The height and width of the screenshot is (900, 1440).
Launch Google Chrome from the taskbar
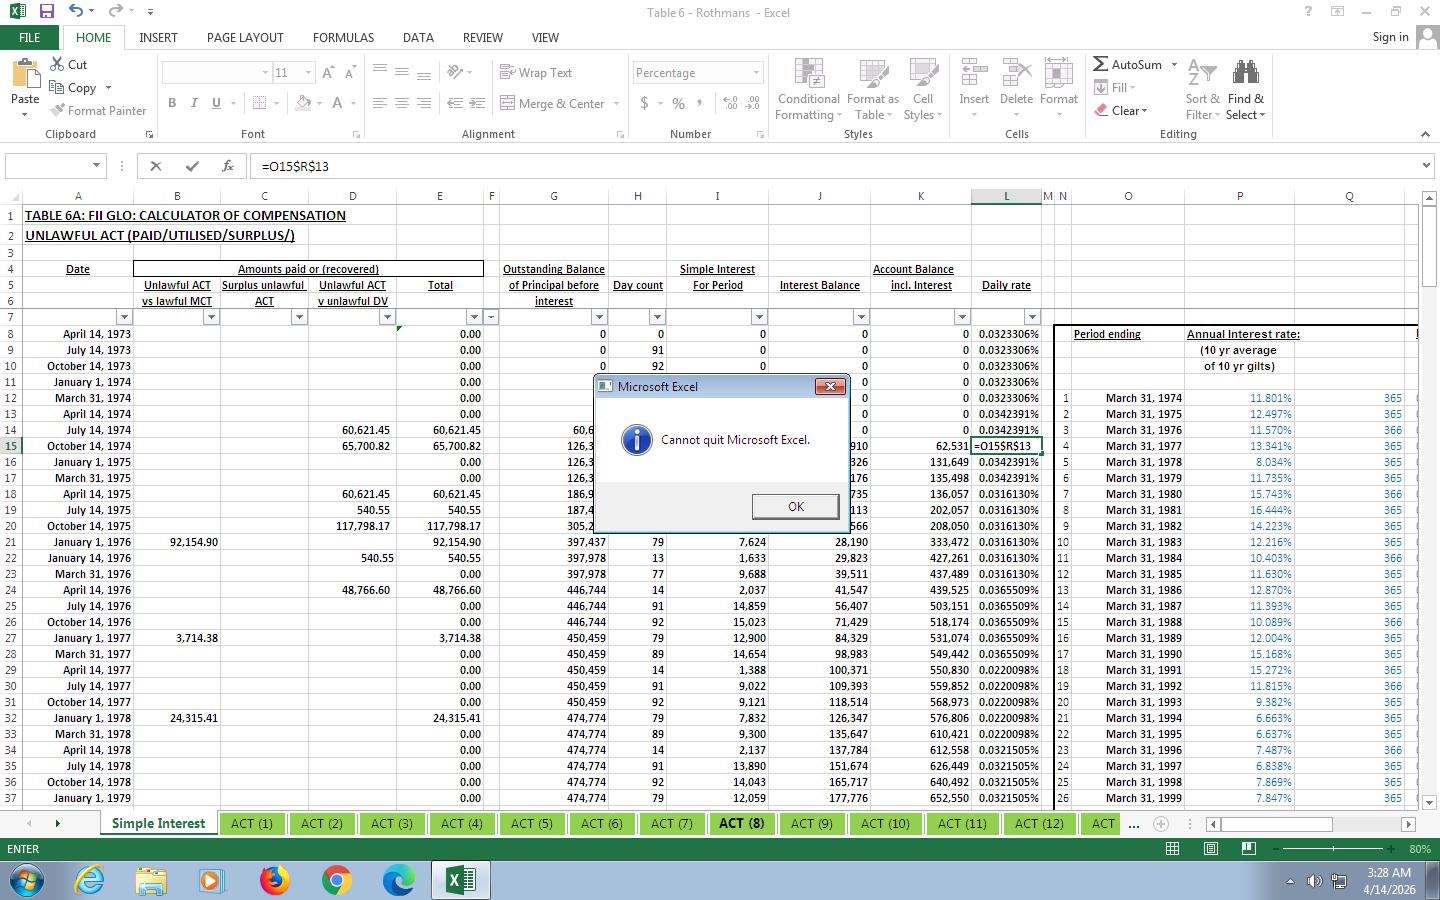pyautogui.click(x=336, y=880)
